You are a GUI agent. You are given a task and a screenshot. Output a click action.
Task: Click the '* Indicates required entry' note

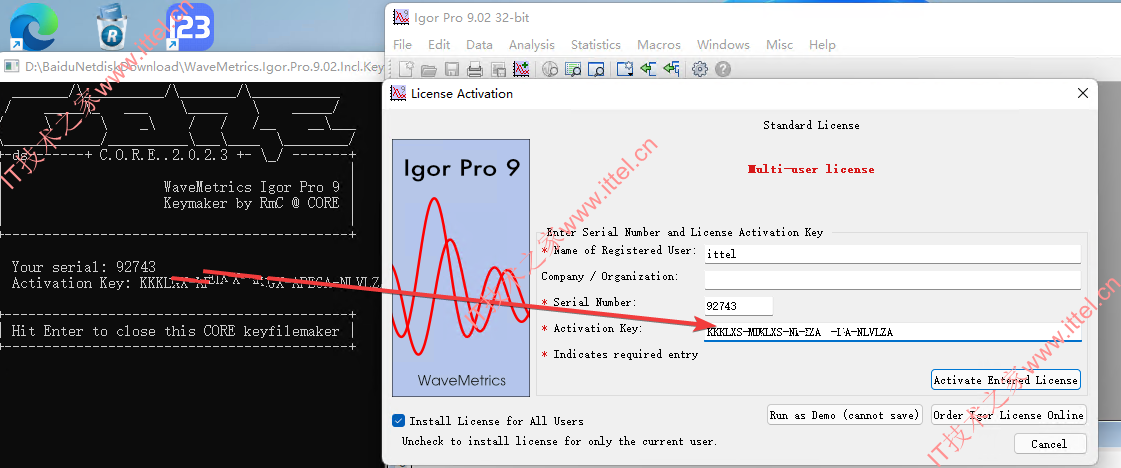620,354
